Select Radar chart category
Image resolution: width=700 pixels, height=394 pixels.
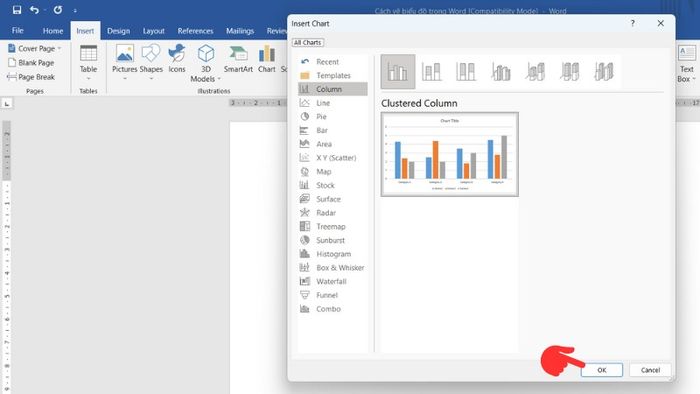click(333, 213)
